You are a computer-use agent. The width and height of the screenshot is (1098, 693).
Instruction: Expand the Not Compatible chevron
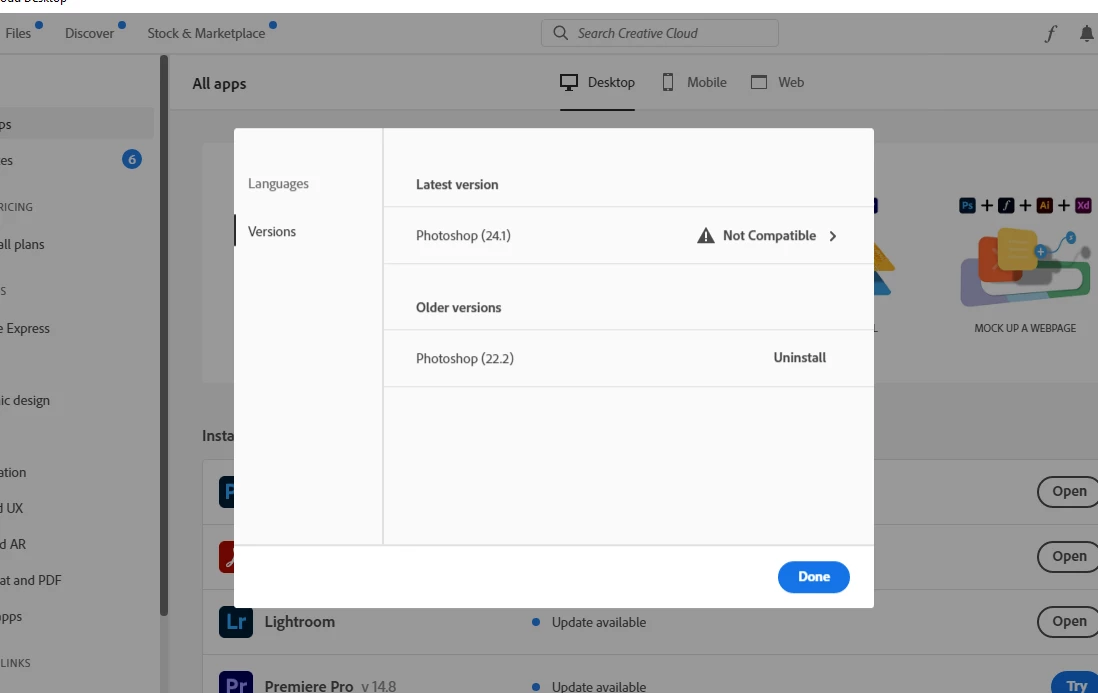(x=833, y=236)
